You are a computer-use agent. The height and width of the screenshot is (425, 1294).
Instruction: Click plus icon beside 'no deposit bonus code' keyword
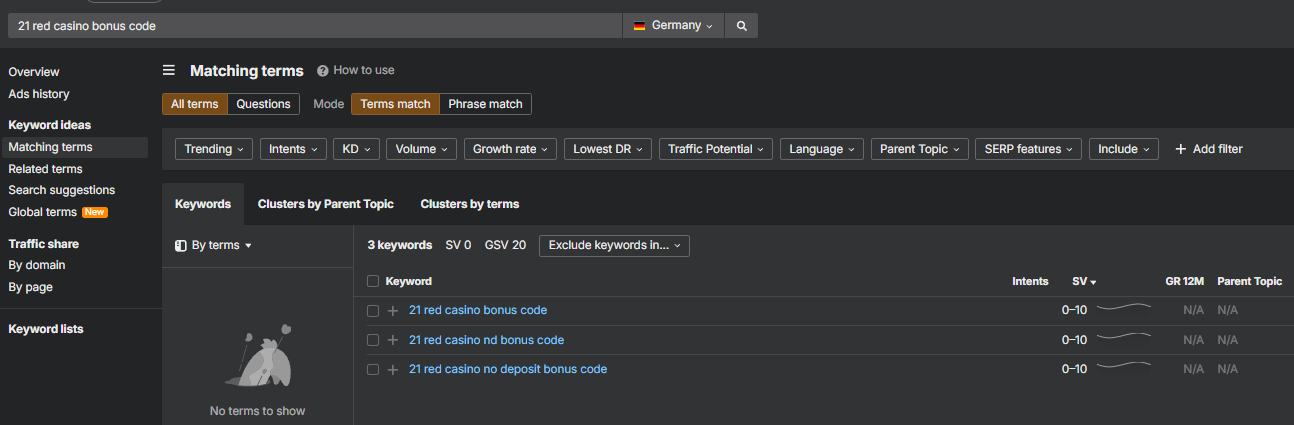click(393, 370)
